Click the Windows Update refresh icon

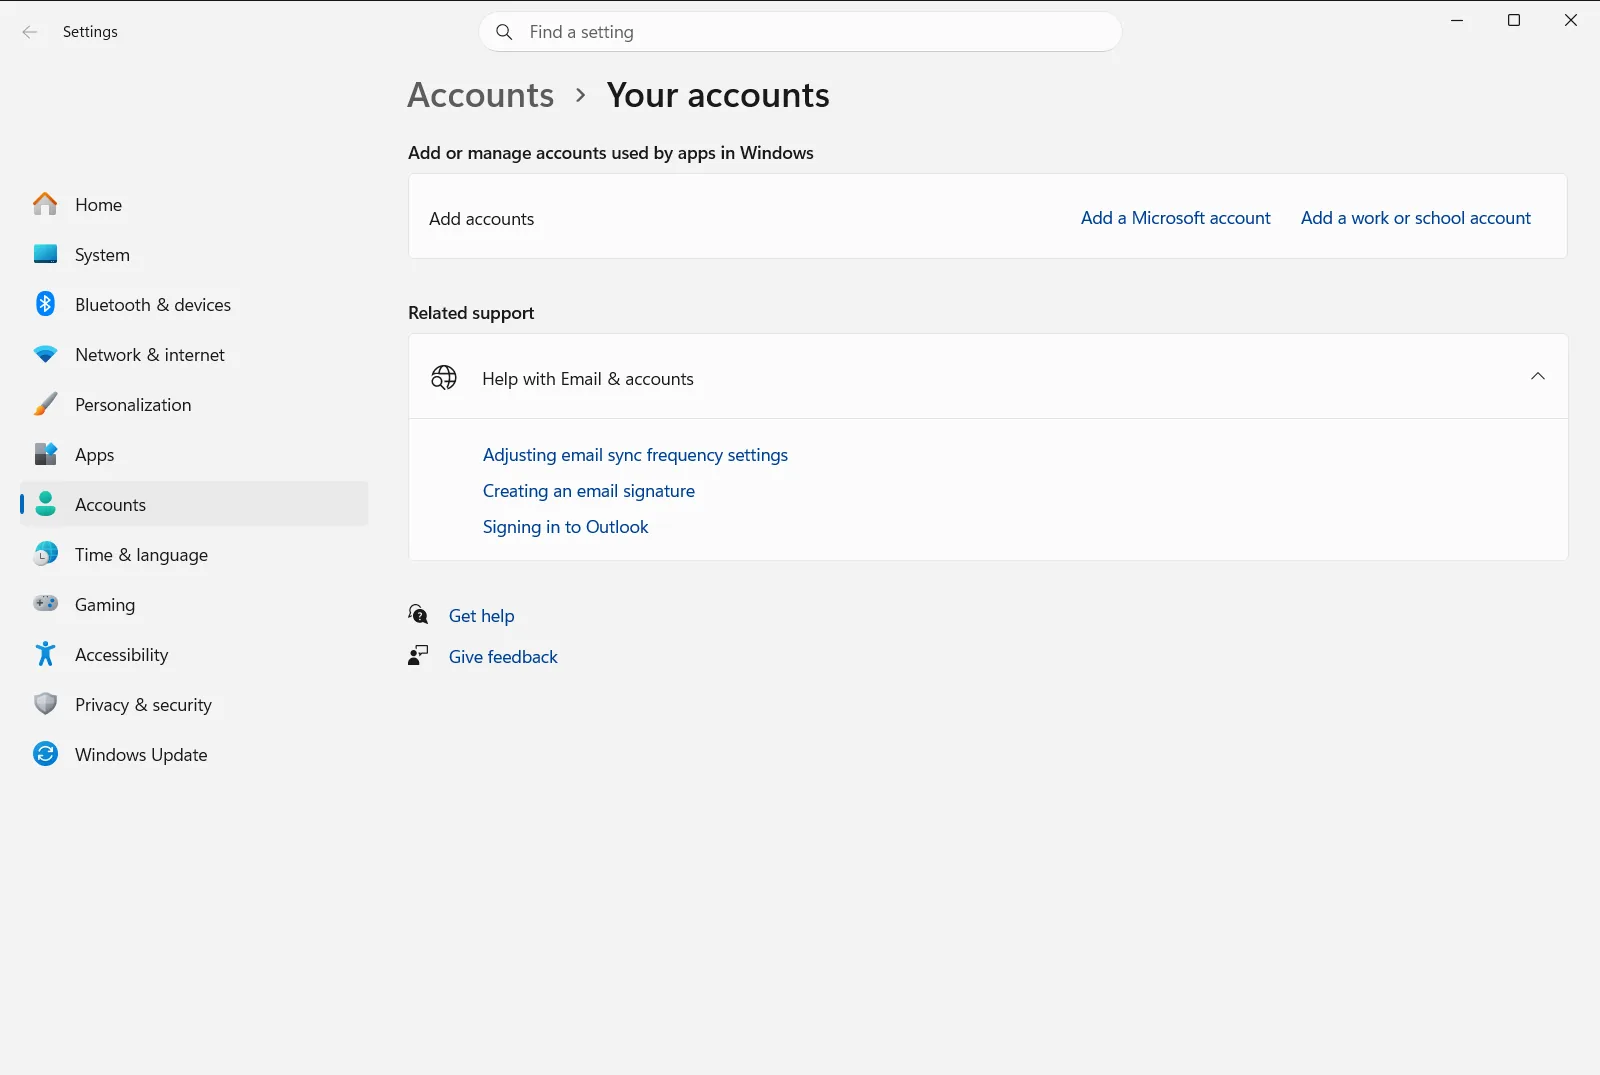[45, 754]
